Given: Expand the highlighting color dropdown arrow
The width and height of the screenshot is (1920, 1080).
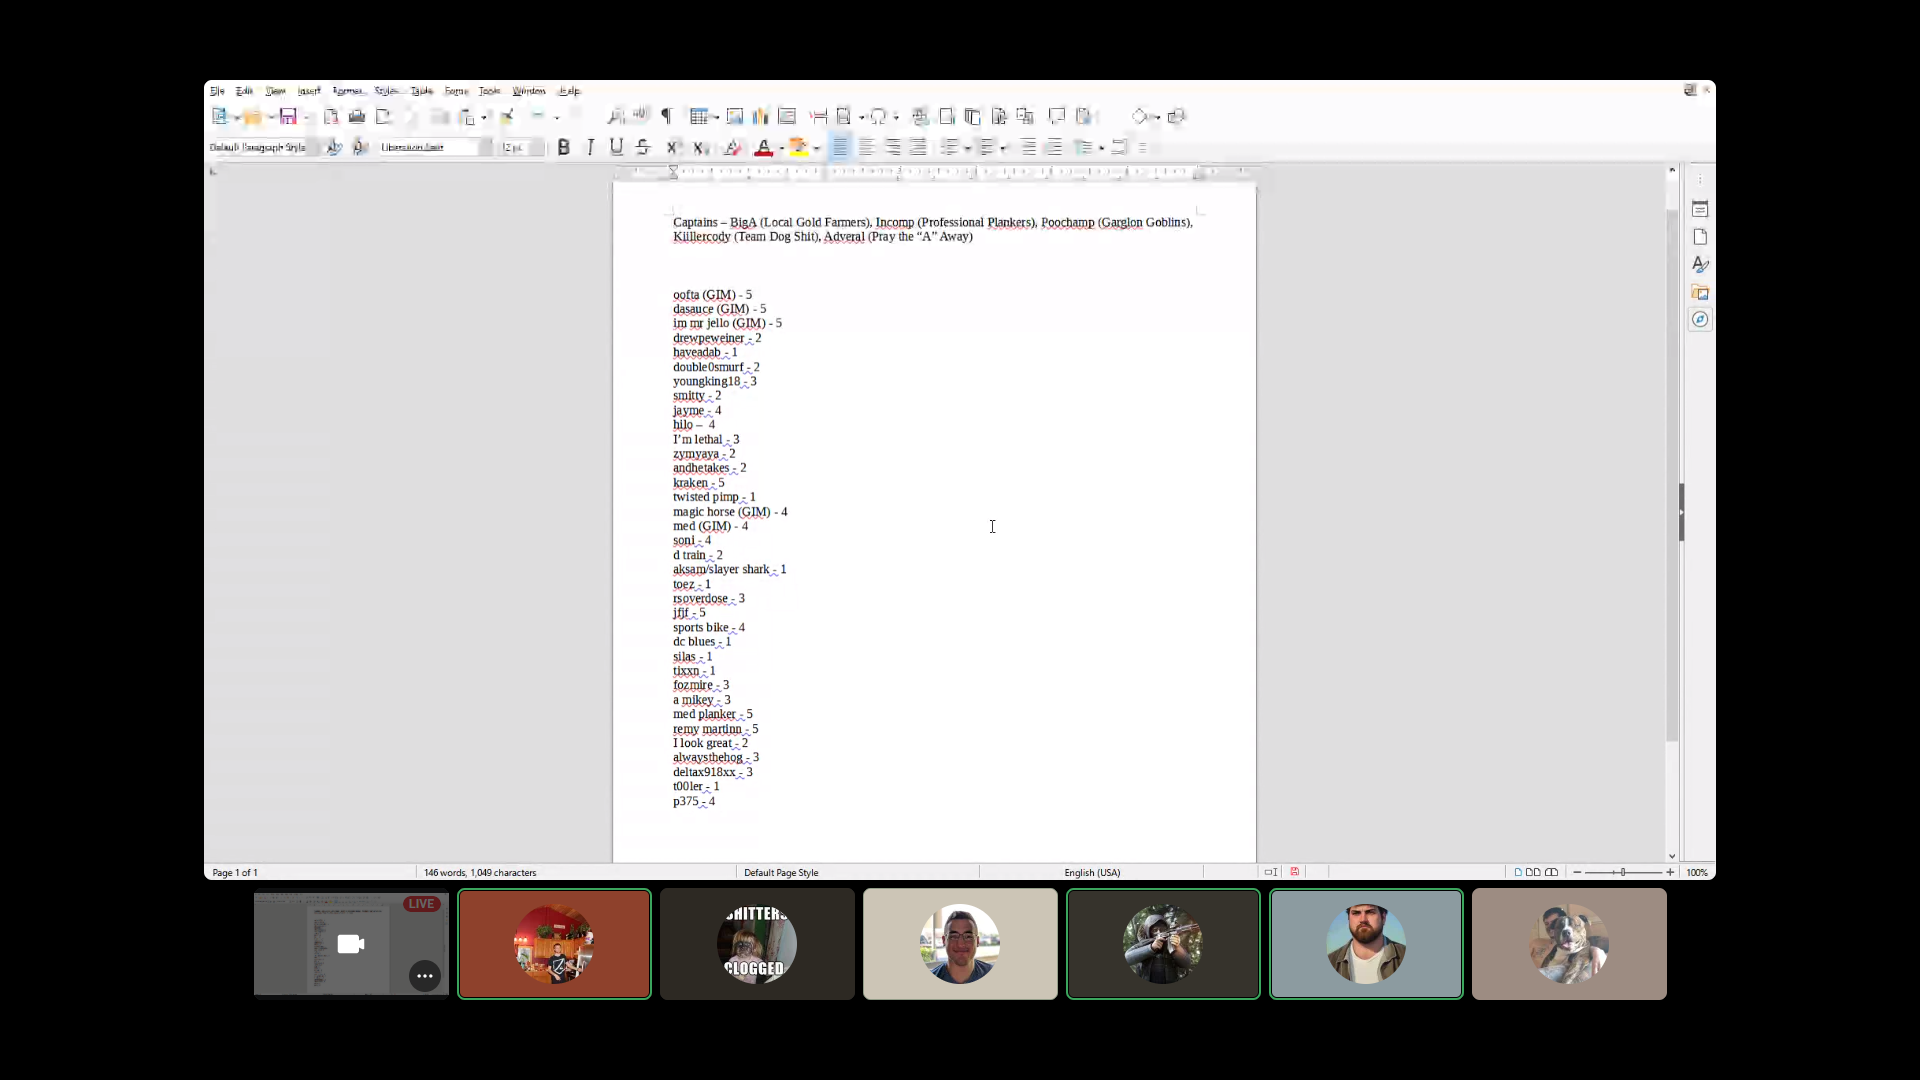Looking at the screenshot, I should pos(817,148).
